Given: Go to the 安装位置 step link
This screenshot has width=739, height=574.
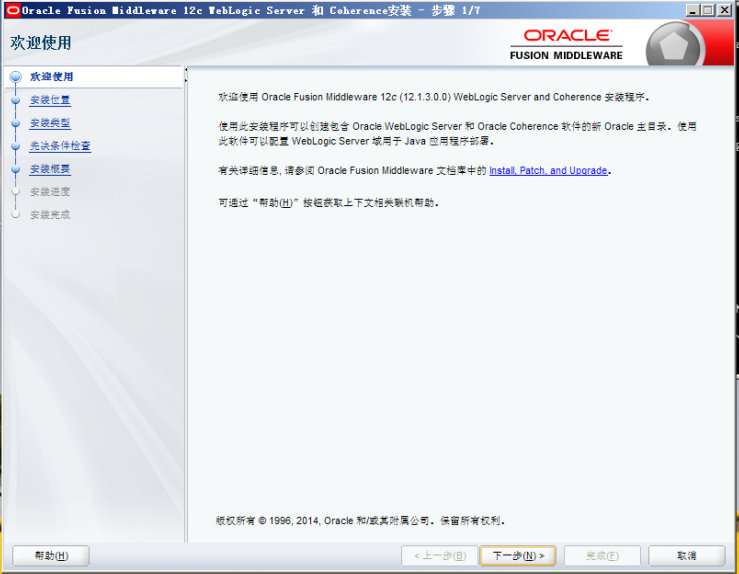Looking at the screenshot, I should coord(50,100).
